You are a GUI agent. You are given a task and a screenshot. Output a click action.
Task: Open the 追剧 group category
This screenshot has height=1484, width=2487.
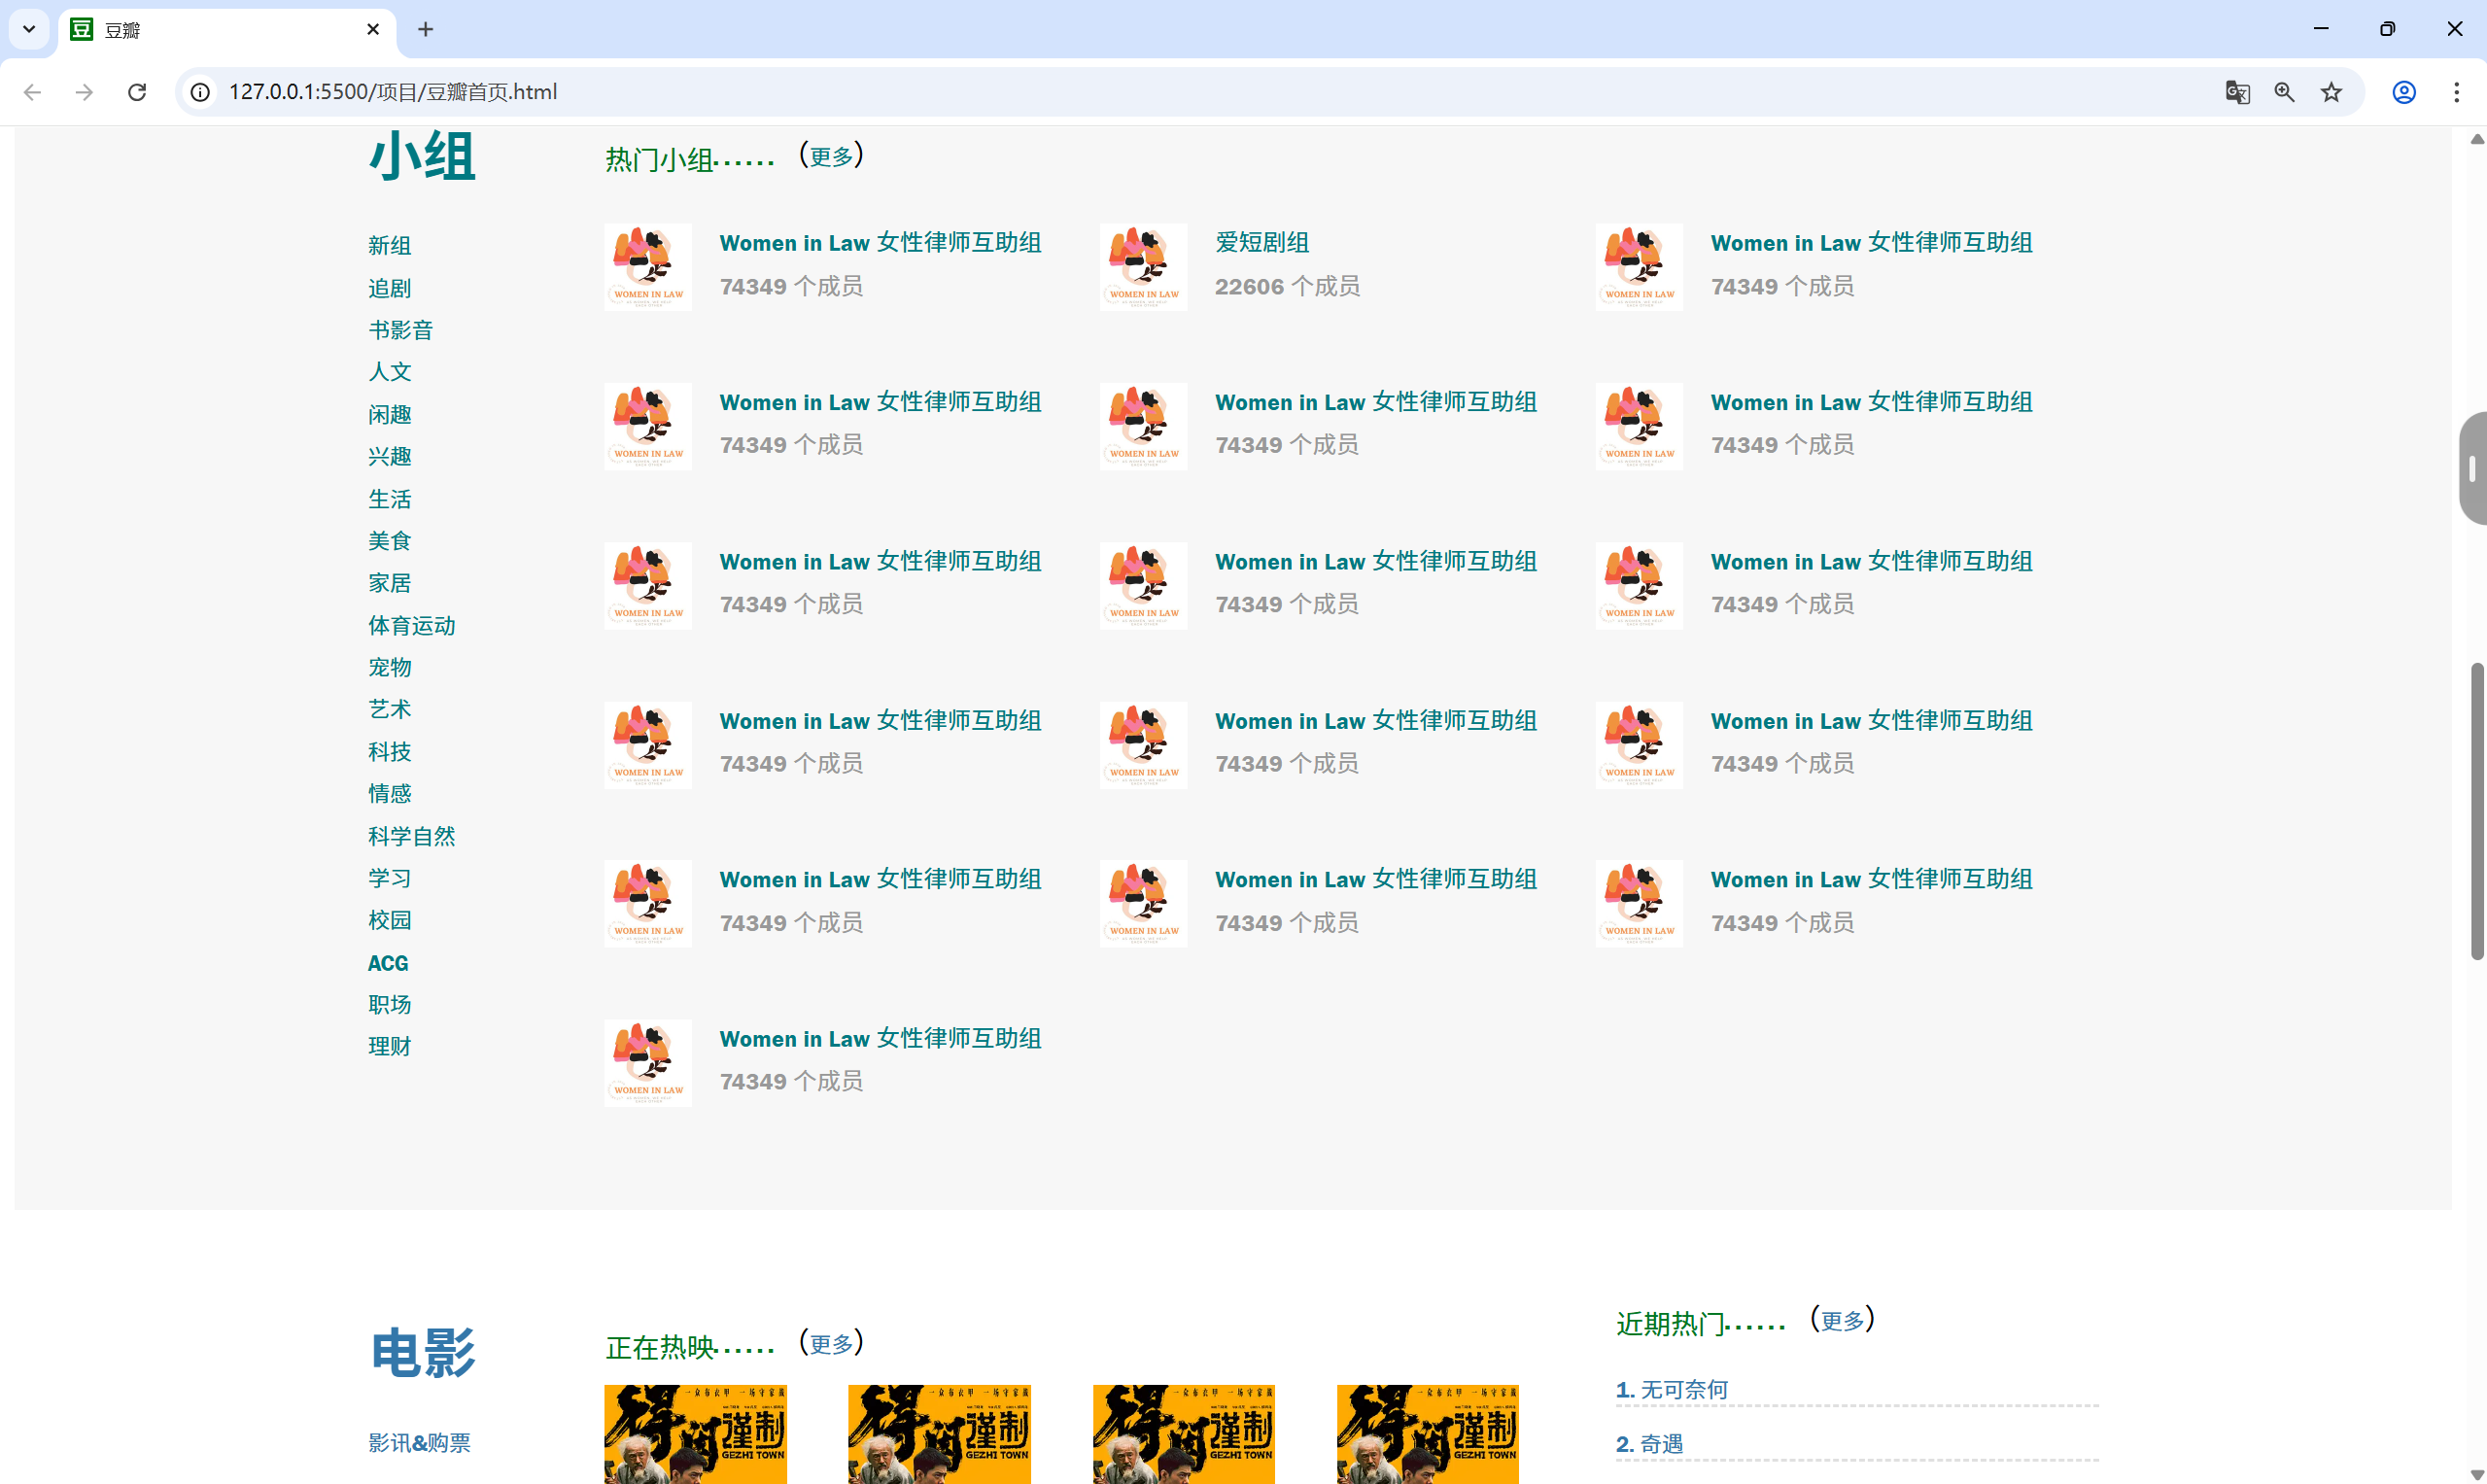tap(389, 288)
